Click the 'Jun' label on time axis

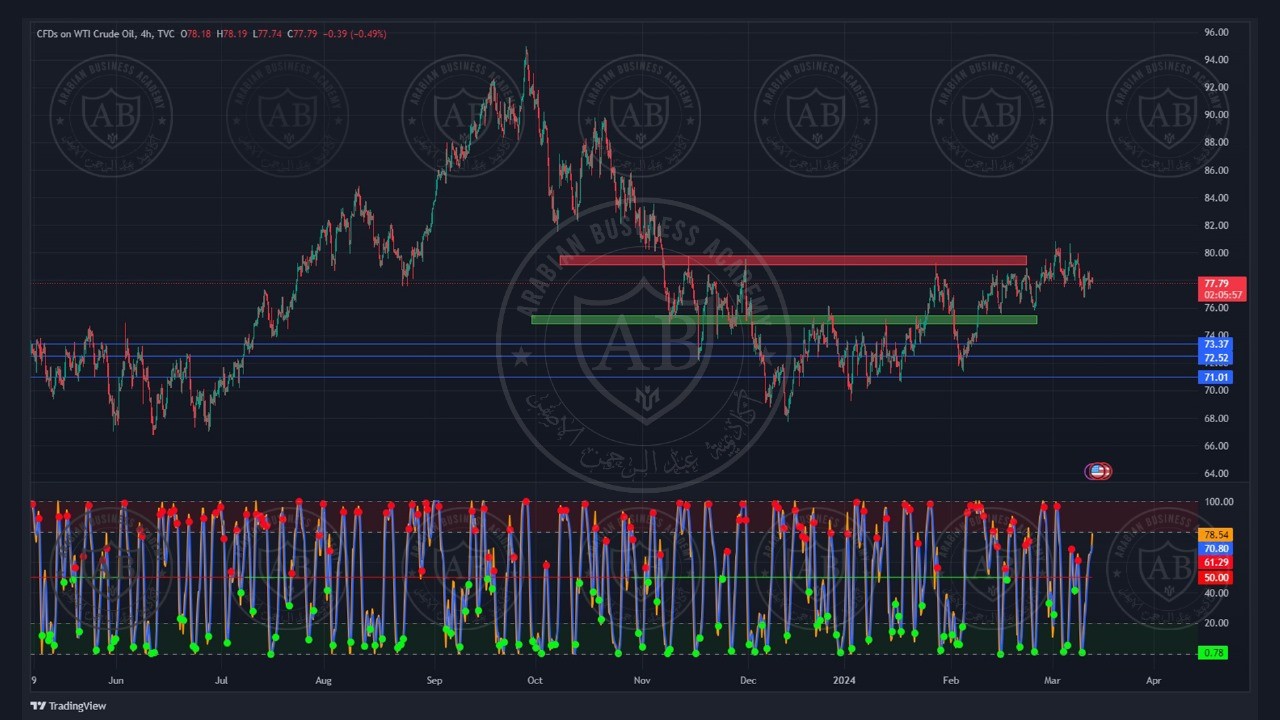tap(116, 681)
